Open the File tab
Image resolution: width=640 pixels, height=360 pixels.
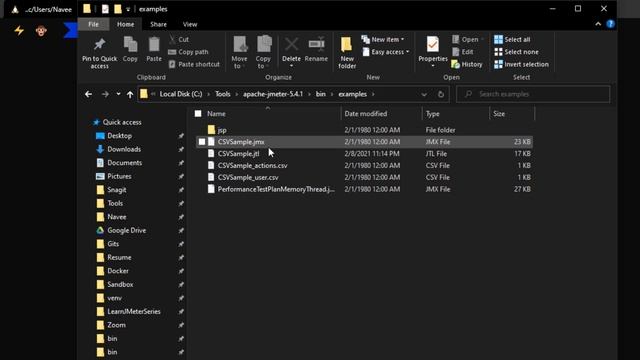93,24
